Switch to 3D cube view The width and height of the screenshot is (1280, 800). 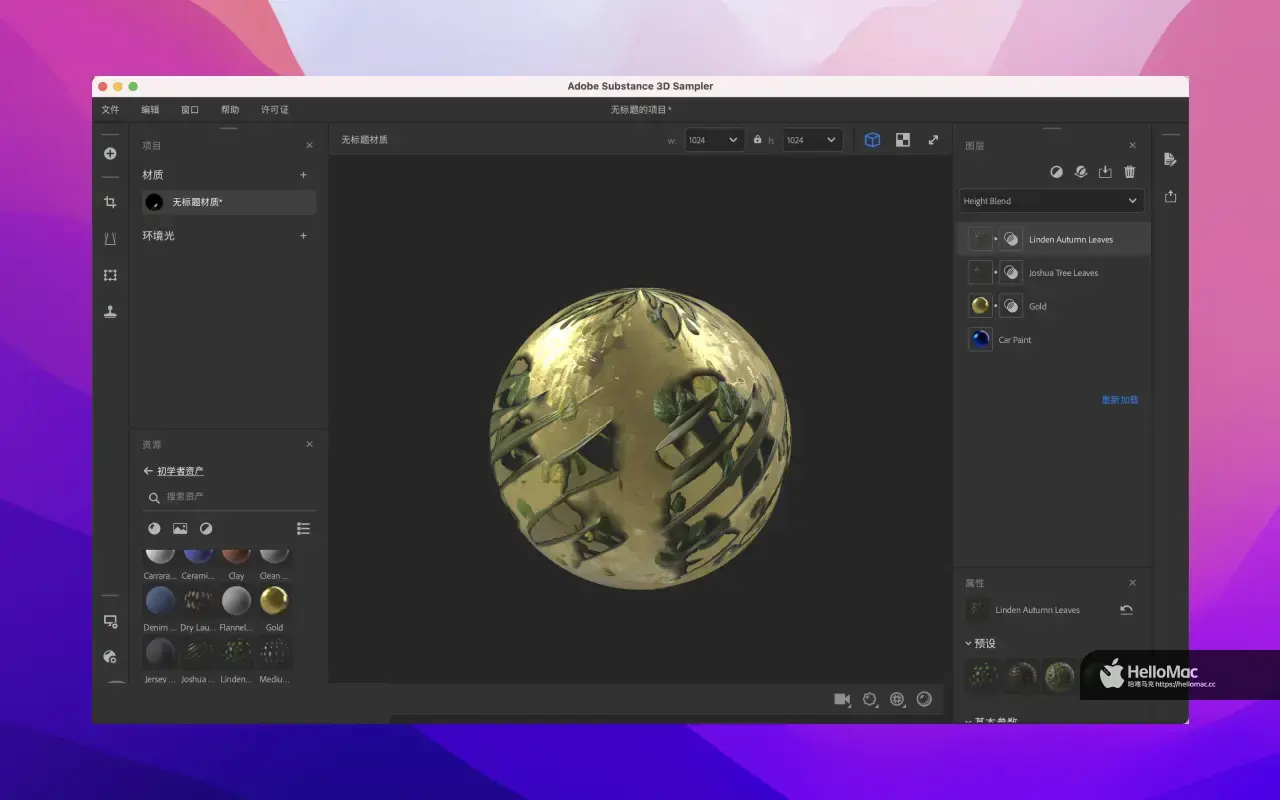872,140
